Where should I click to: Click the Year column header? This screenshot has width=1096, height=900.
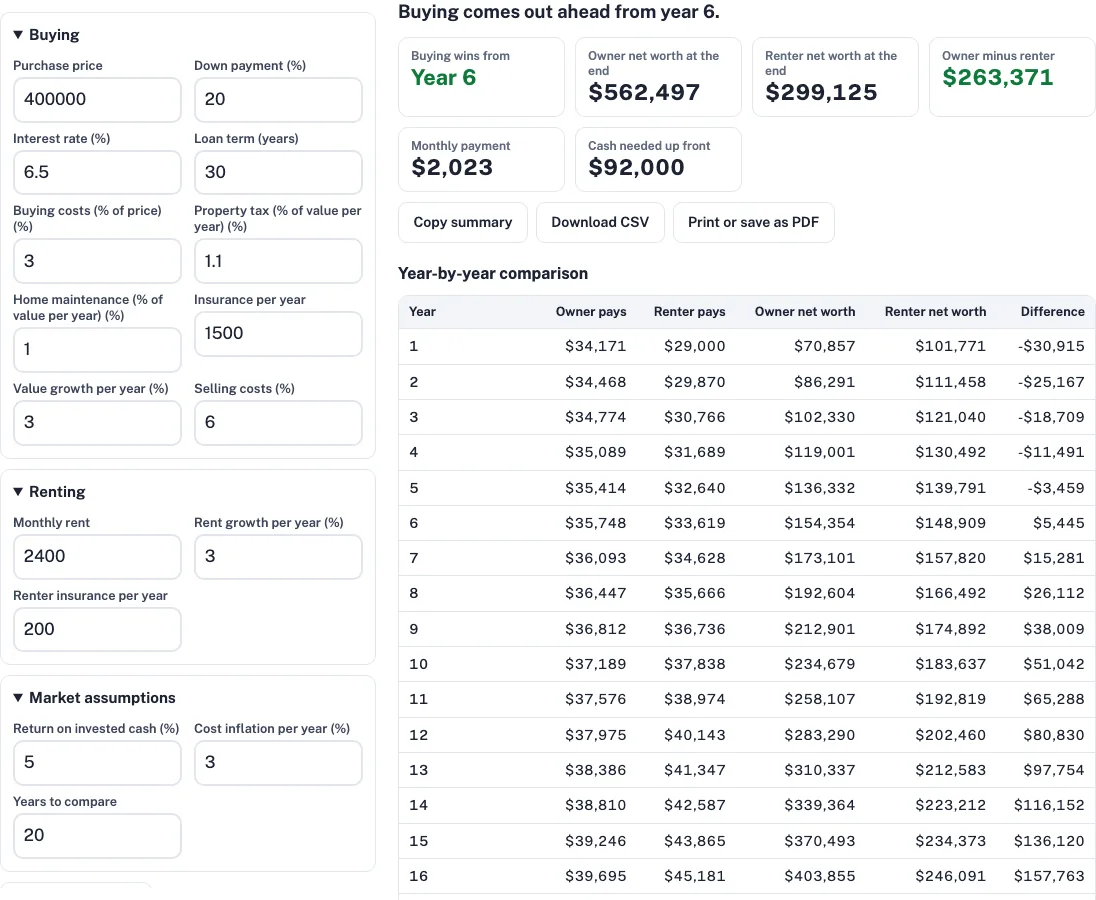(x=422, y=312)
